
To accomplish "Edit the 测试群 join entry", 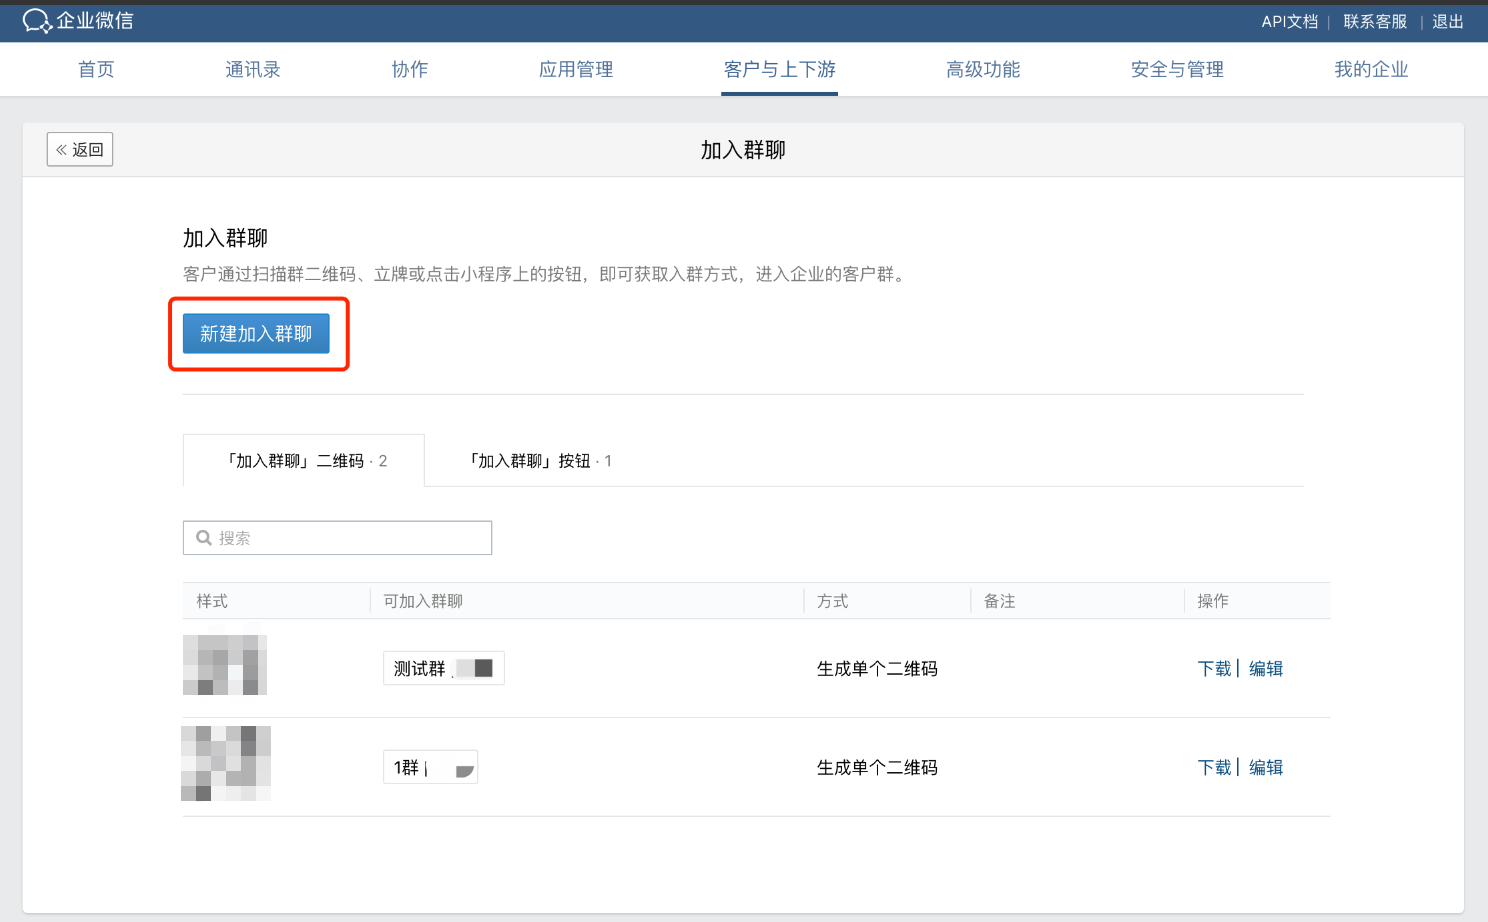I will tap(1266, 668).
